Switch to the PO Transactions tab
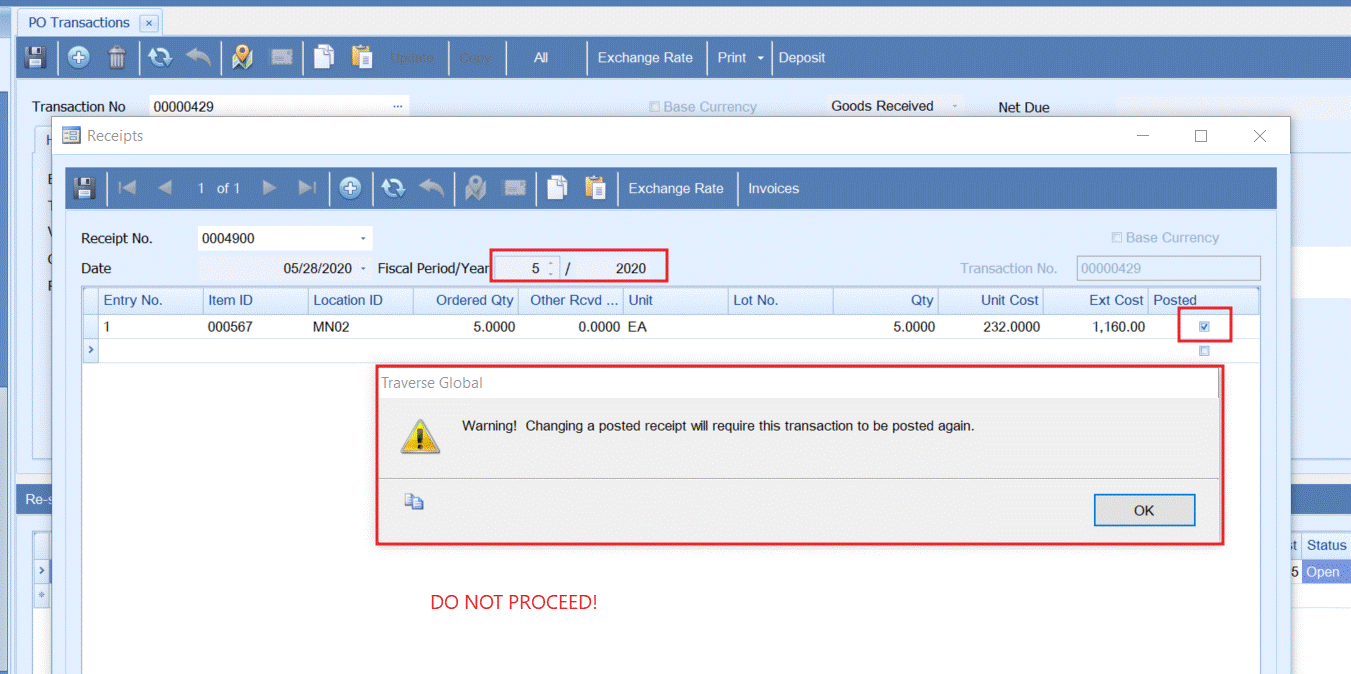Image resolution: width=1351 pixels, height=674 pixels. (x=78, y=22)
